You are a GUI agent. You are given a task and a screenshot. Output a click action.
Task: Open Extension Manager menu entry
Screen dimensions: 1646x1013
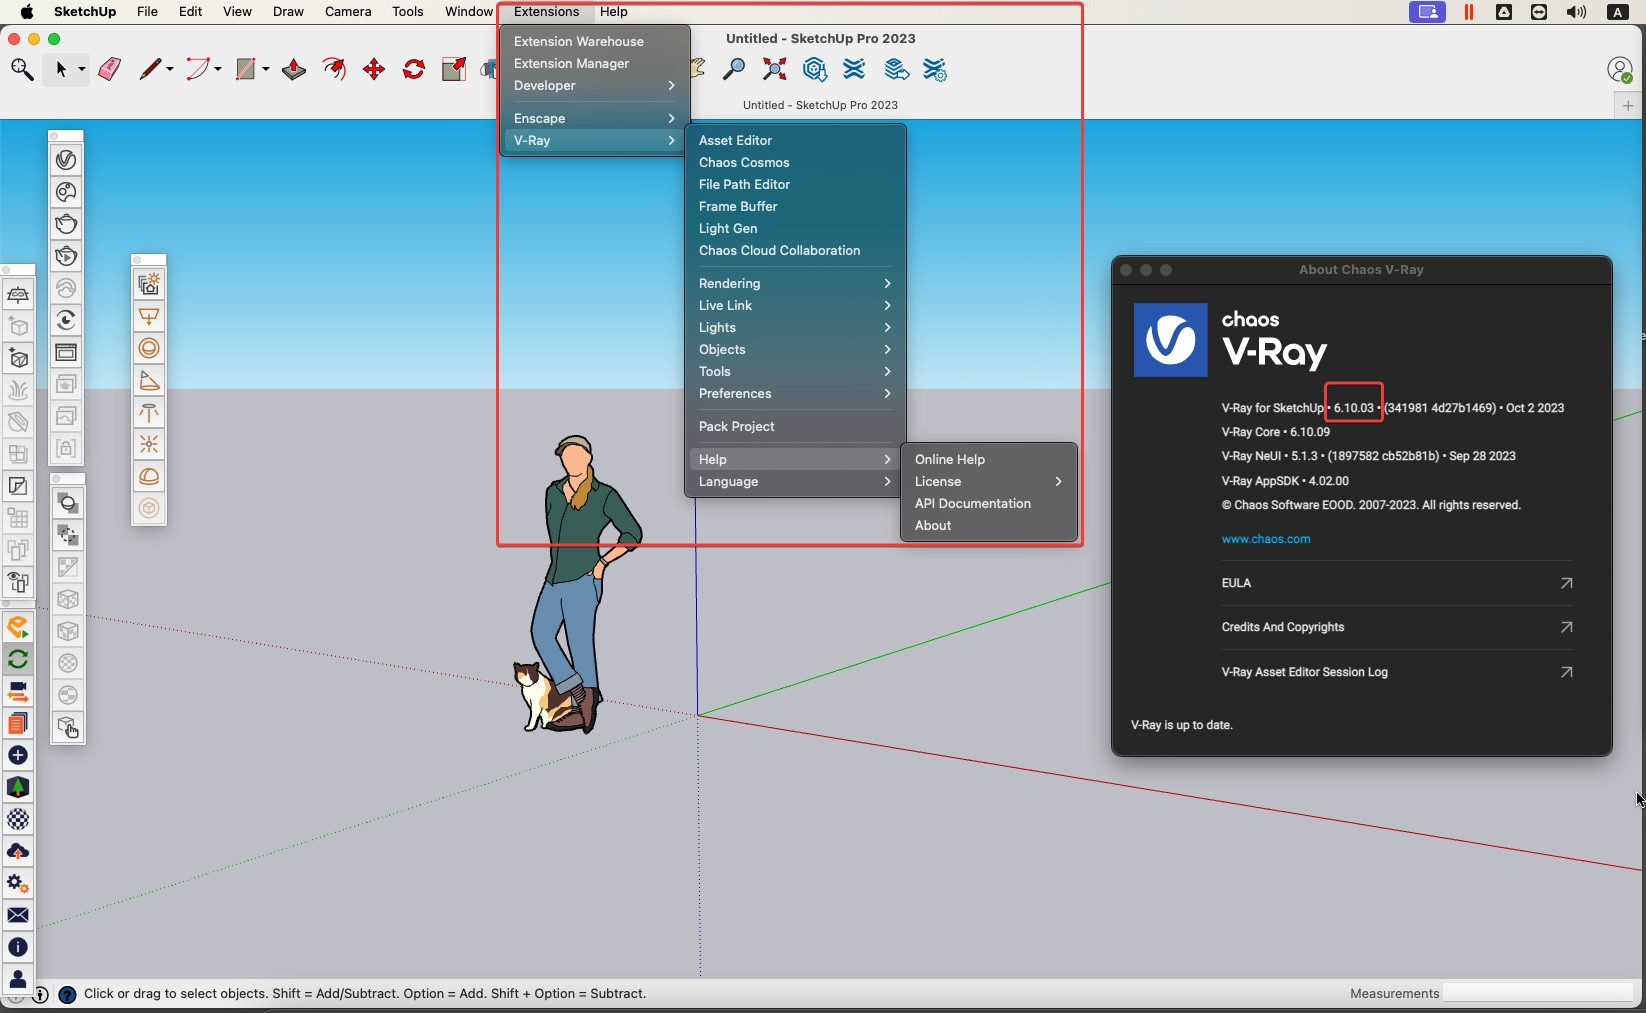click(x=594, y=64)
